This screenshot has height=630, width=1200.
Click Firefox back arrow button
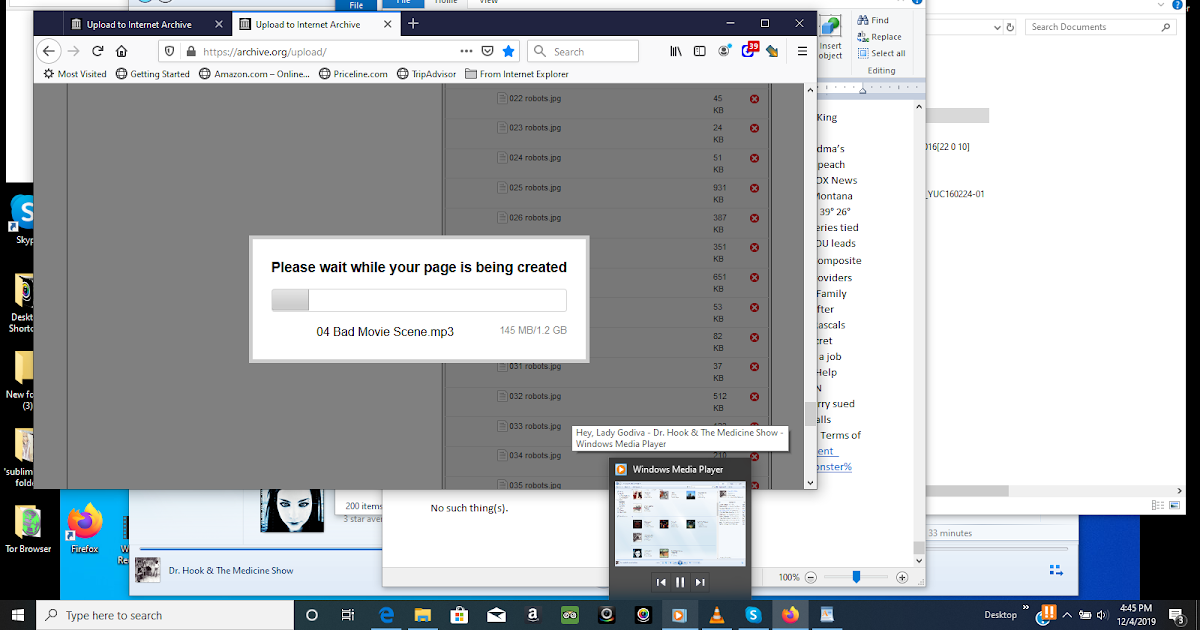[48, 51]
